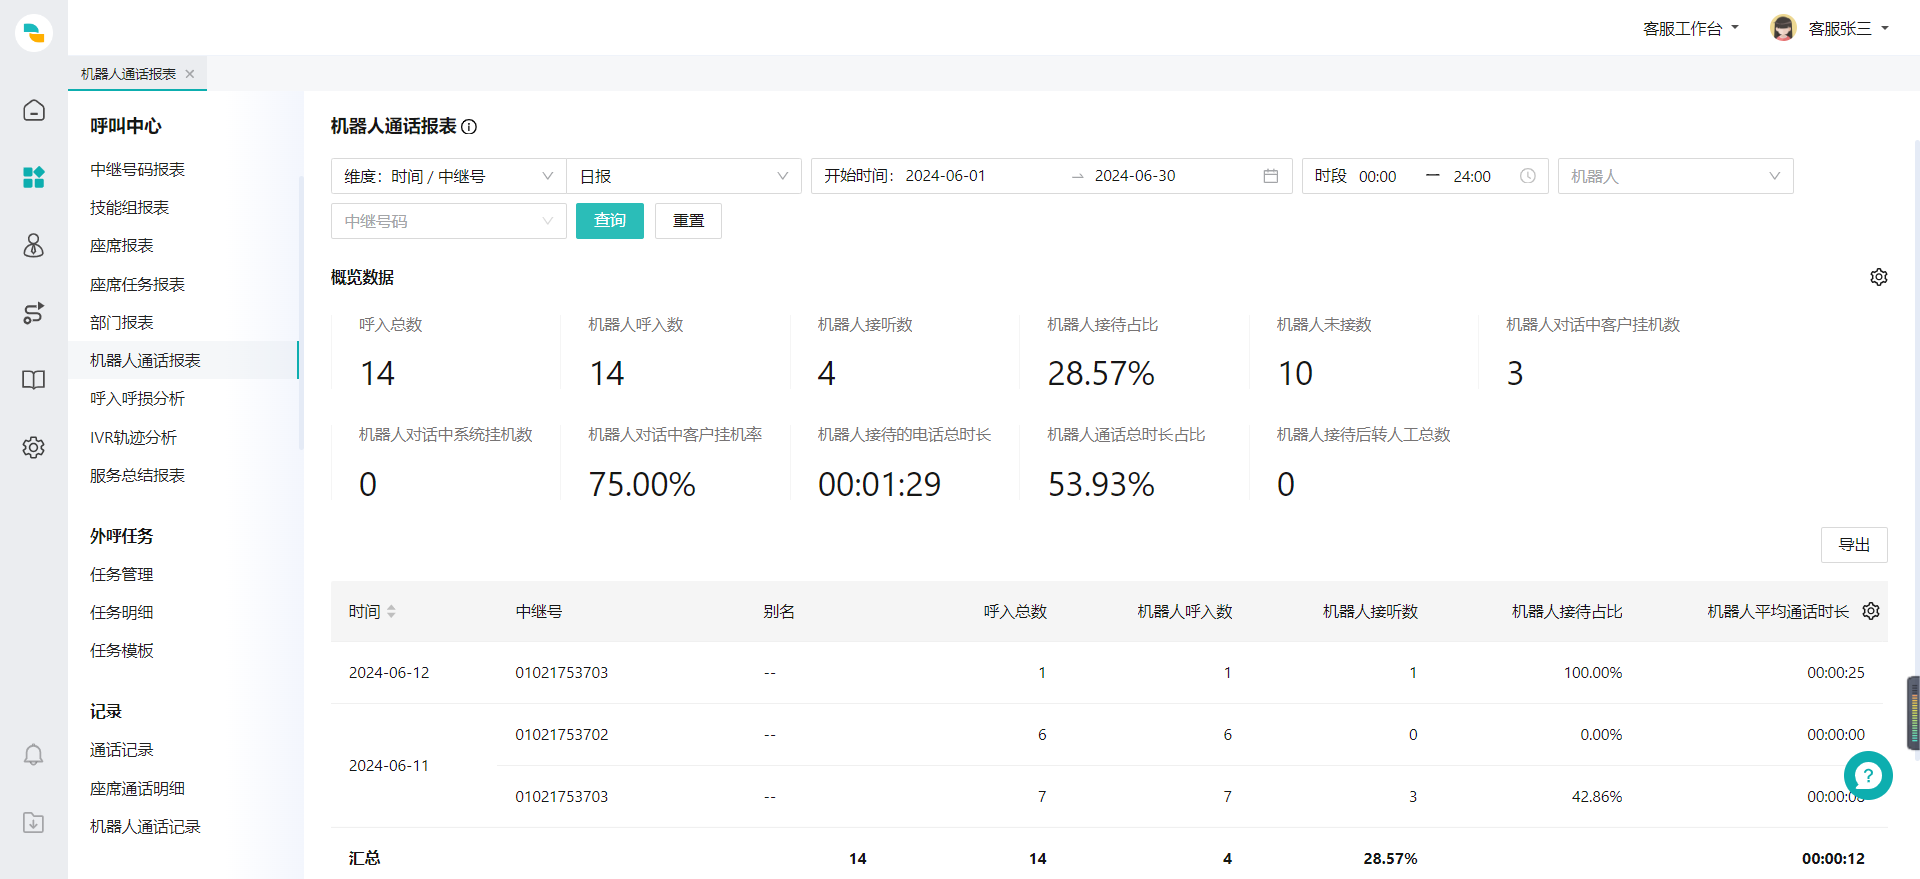Open 呼入呼损分析 in sidebar
The image size is (1920, 879).
(x=138, y=399)
